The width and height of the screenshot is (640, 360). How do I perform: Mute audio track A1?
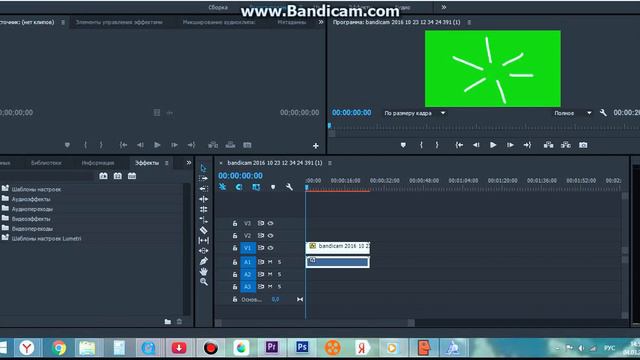pyautogui.click(x=270, y=262)
